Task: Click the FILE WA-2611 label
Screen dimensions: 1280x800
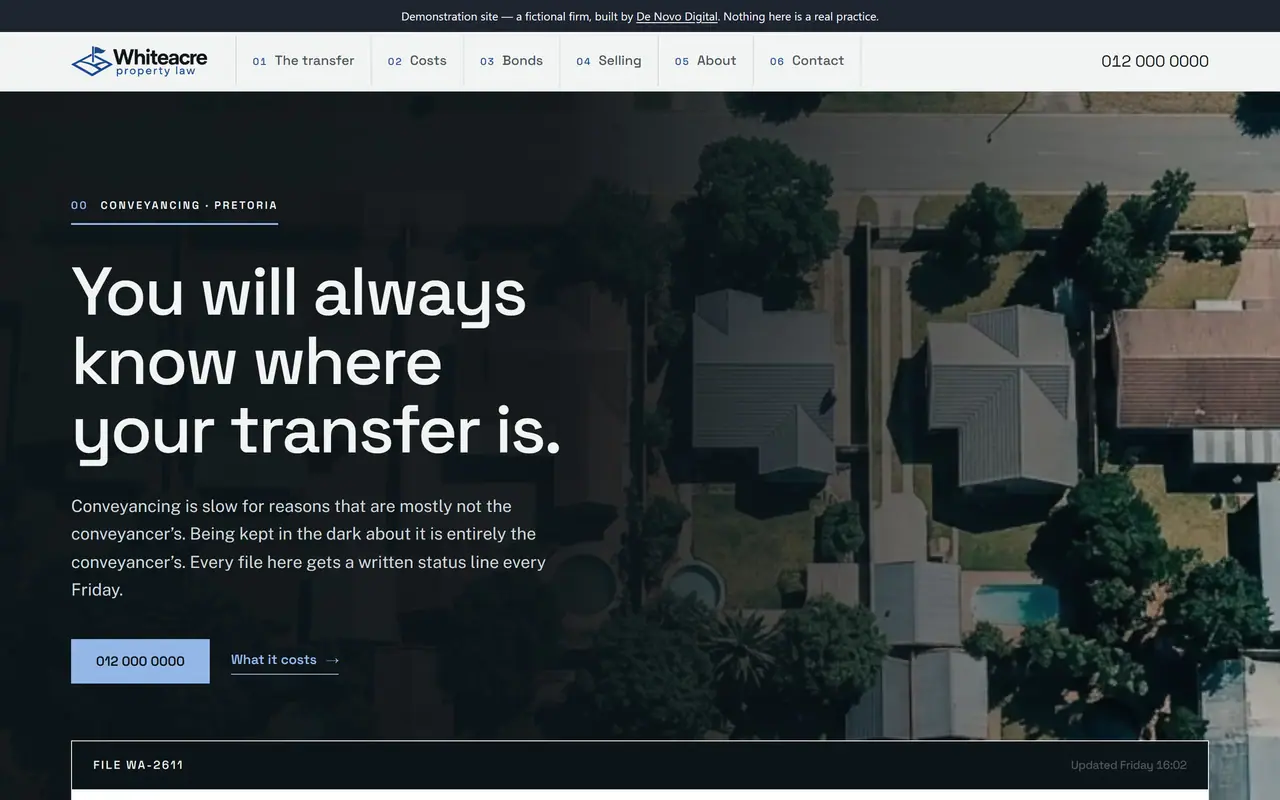Action: coord(138,765)
